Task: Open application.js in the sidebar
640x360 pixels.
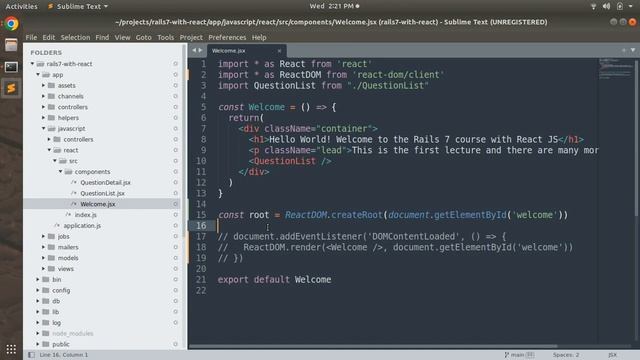Action: (x=82, y=225)
